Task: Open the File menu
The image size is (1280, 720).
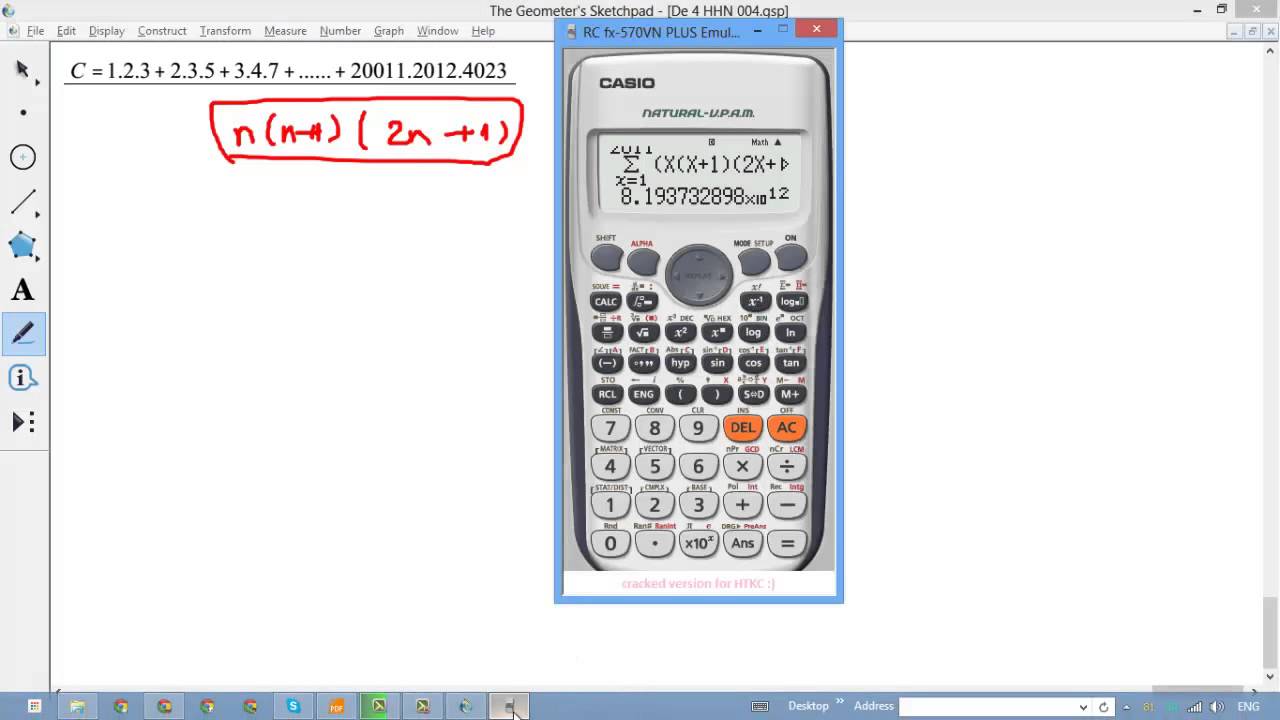Action: (35, 31)
